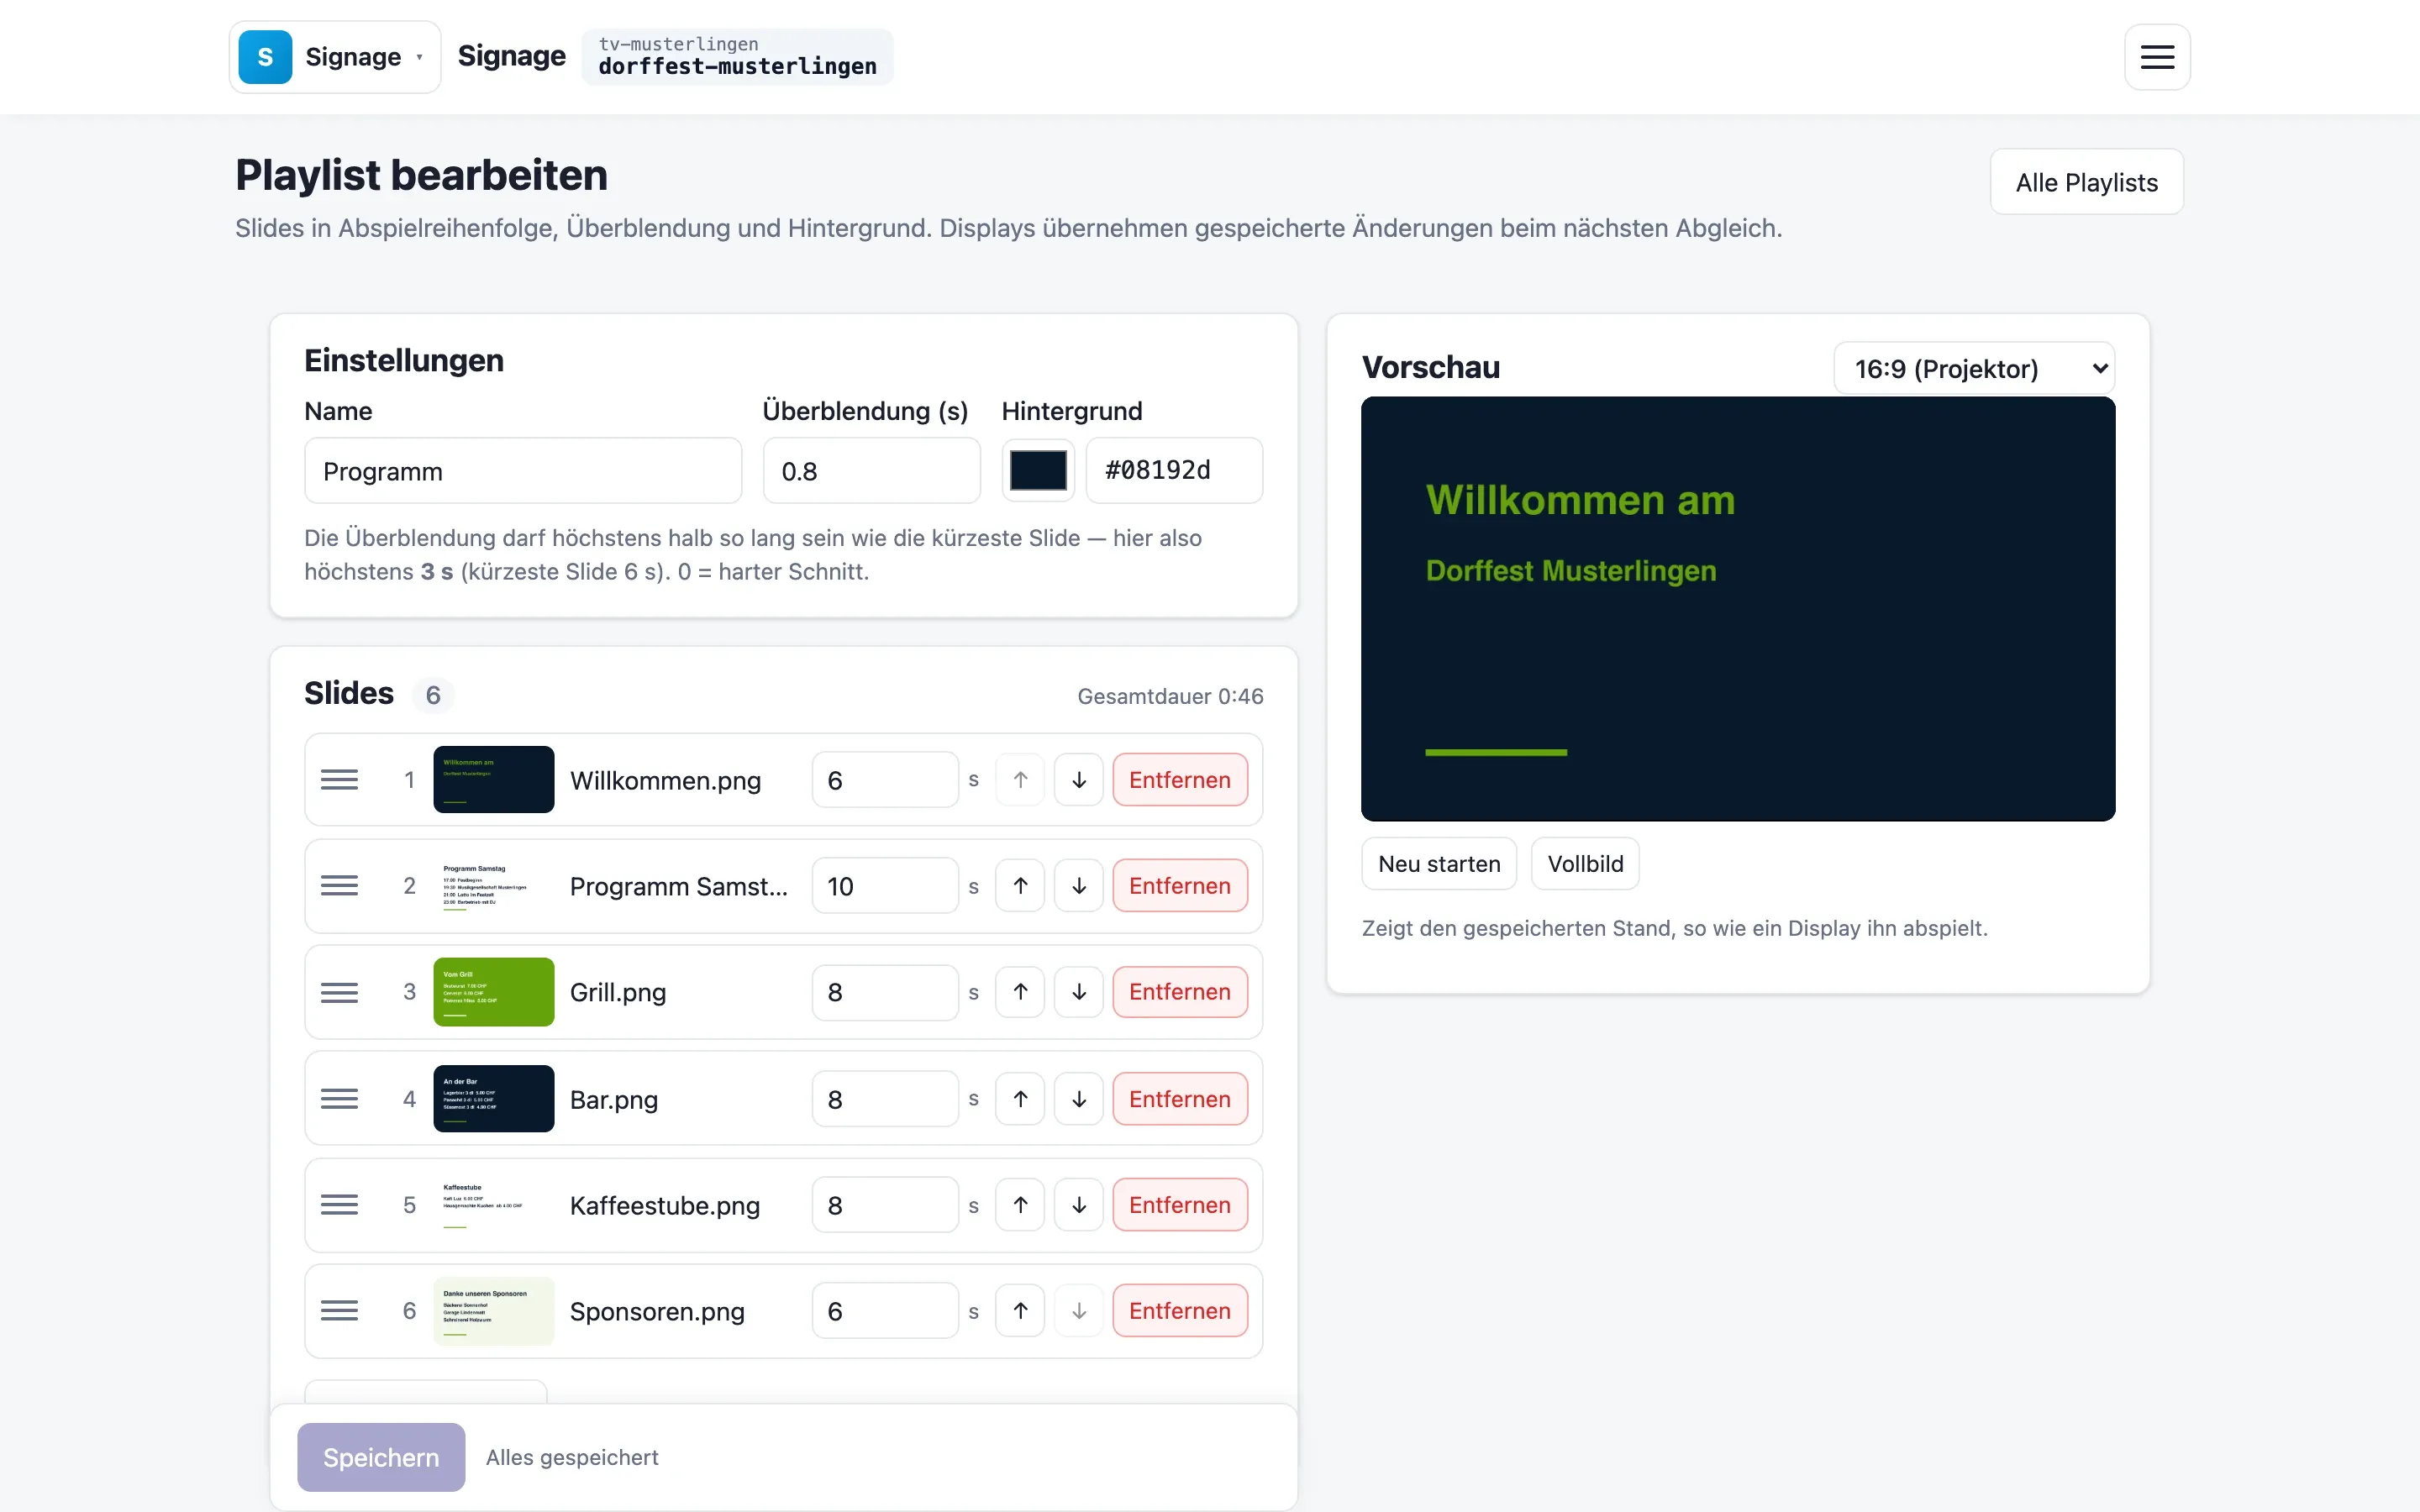Remove the Sponsoren.png slide

click(1180, 1311)
